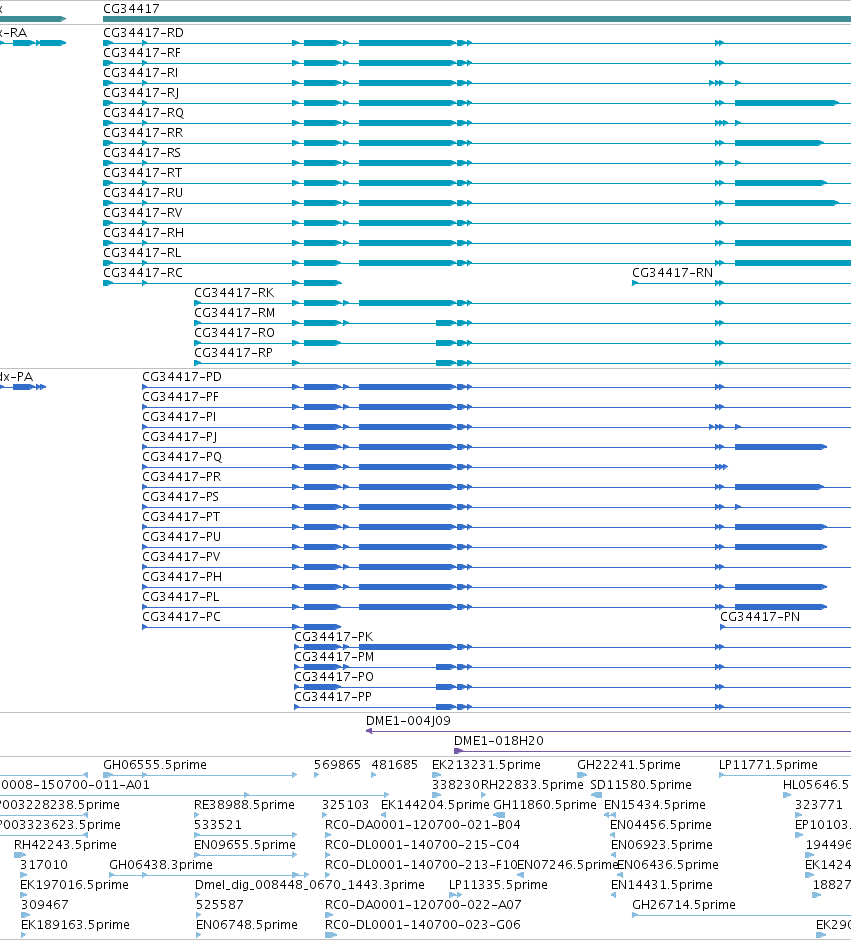Click the GH22241.5prime EST label

click(x=629, y=765)
